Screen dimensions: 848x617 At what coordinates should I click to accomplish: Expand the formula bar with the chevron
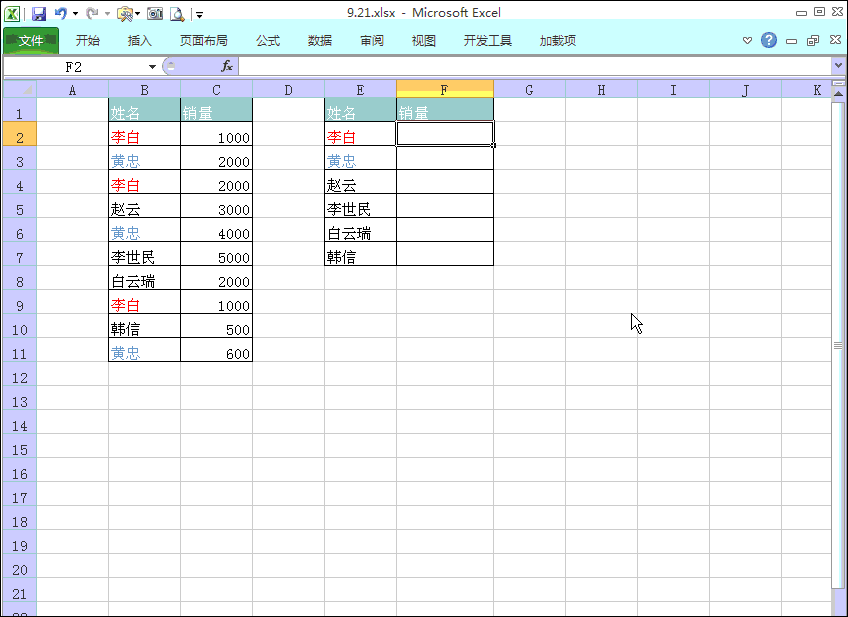[838, 65]
